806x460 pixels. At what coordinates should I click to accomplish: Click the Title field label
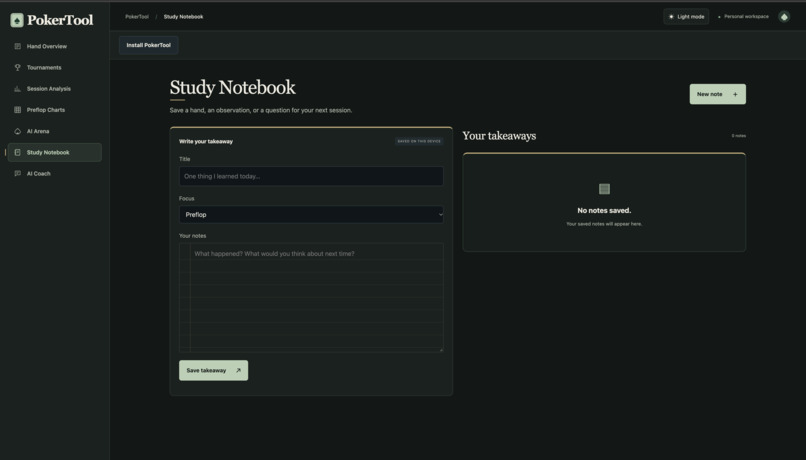pos(185,159)
